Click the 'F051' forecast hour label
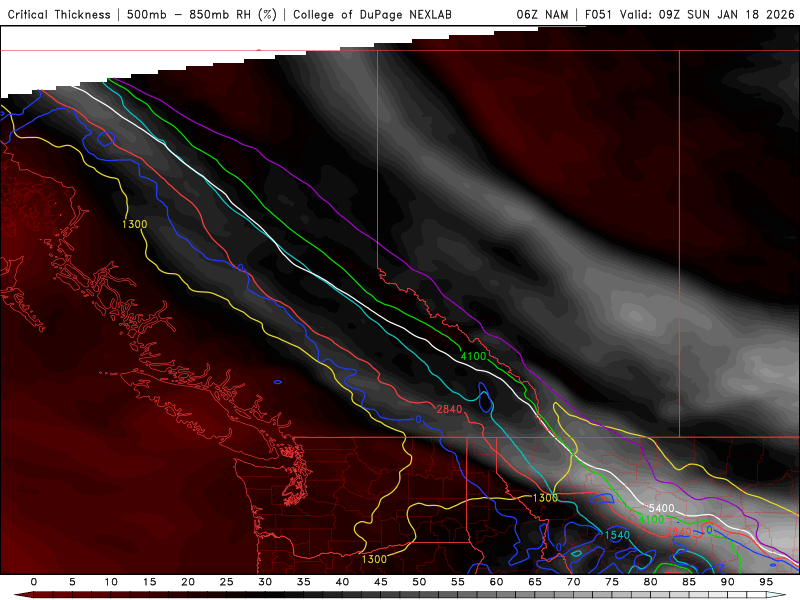The image size is (800, 600). click(598, 15)
